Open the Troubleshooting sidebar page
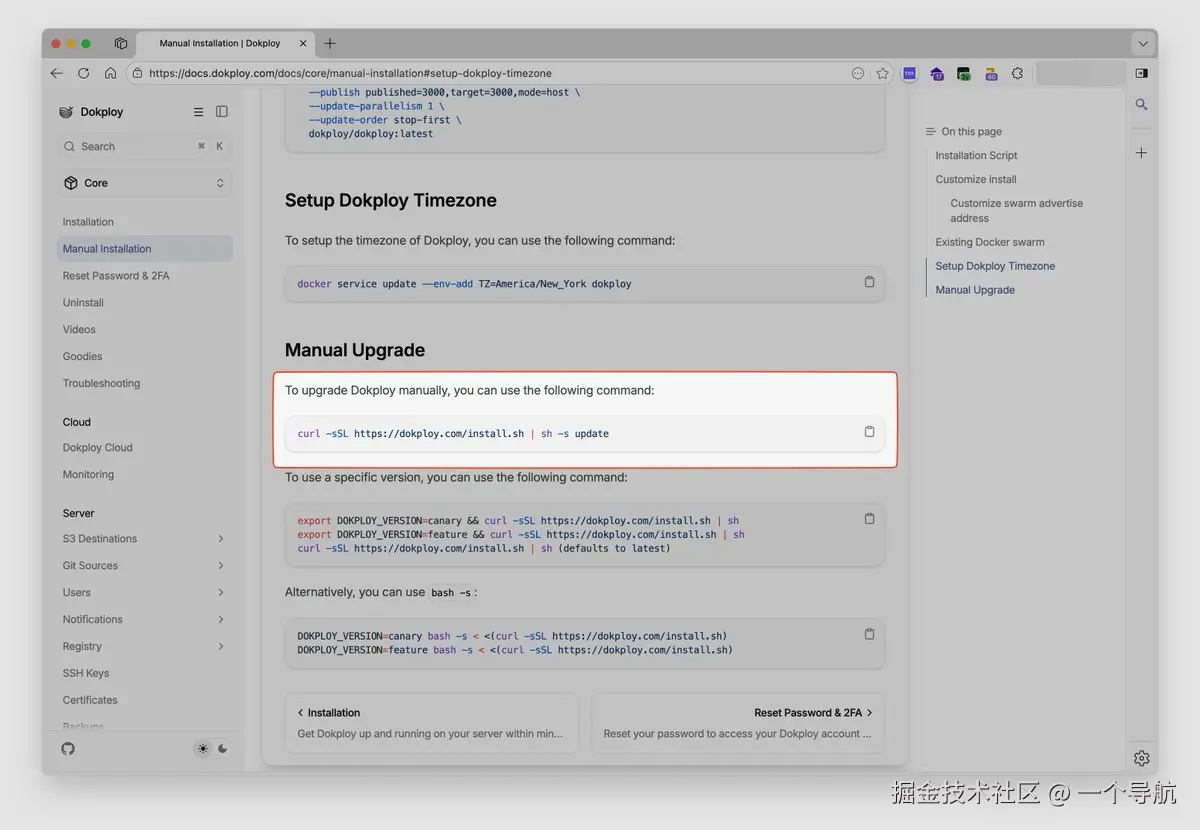Image resolution: width=1200 pixels, height=830 pixels. [101, 384]
